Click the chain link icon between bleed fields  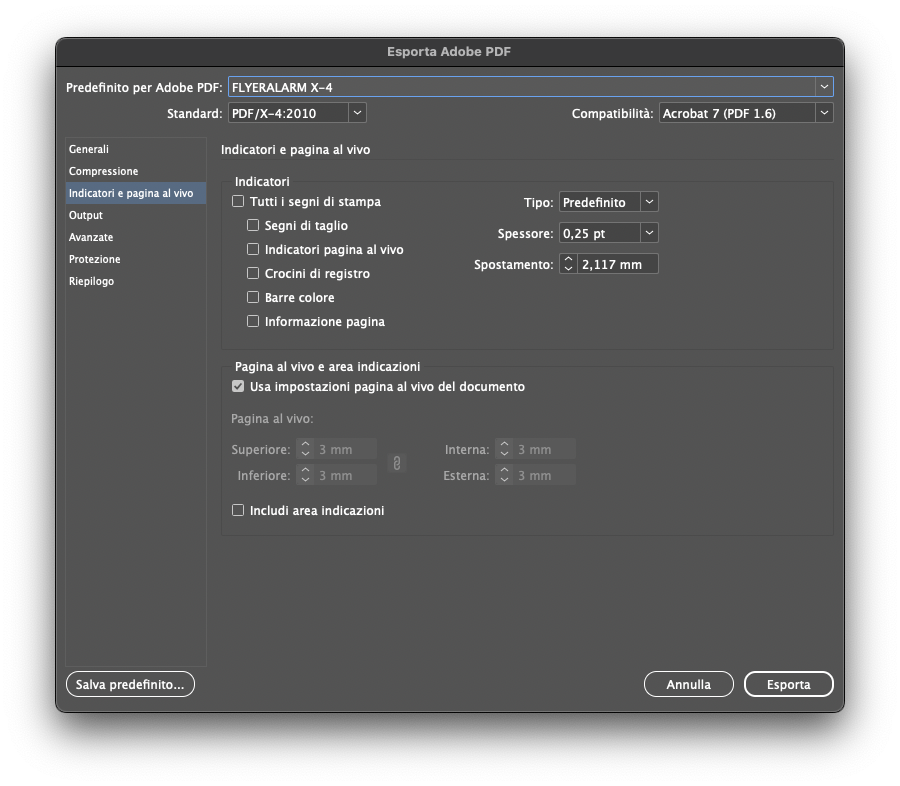pos(397,463)
